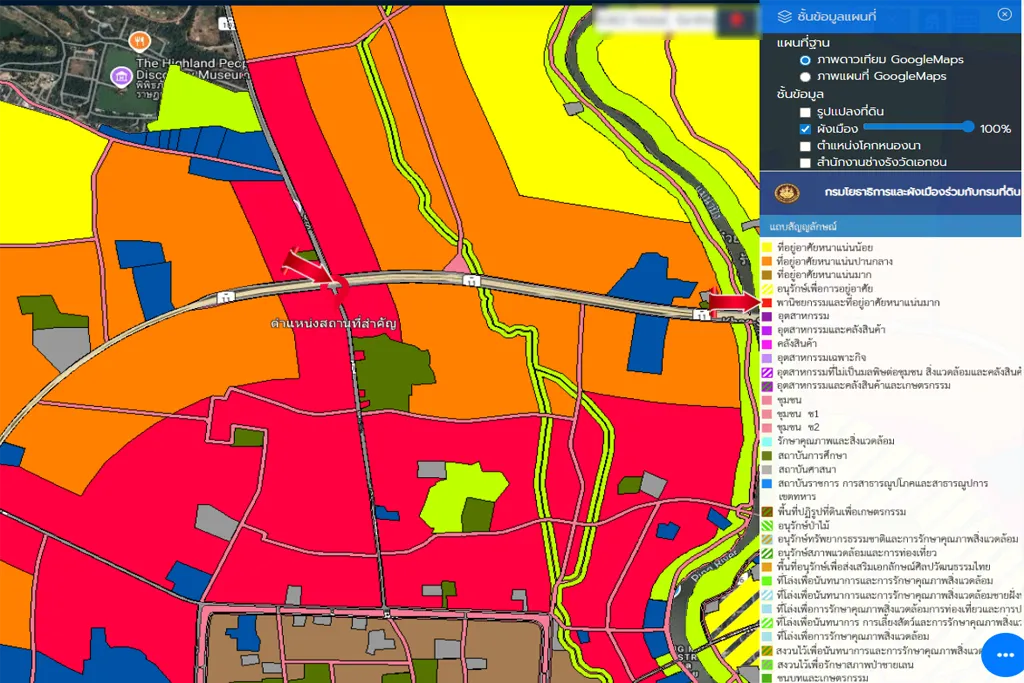Close the map layers panel
The image size is (1024, 683).
point(1004,14)
